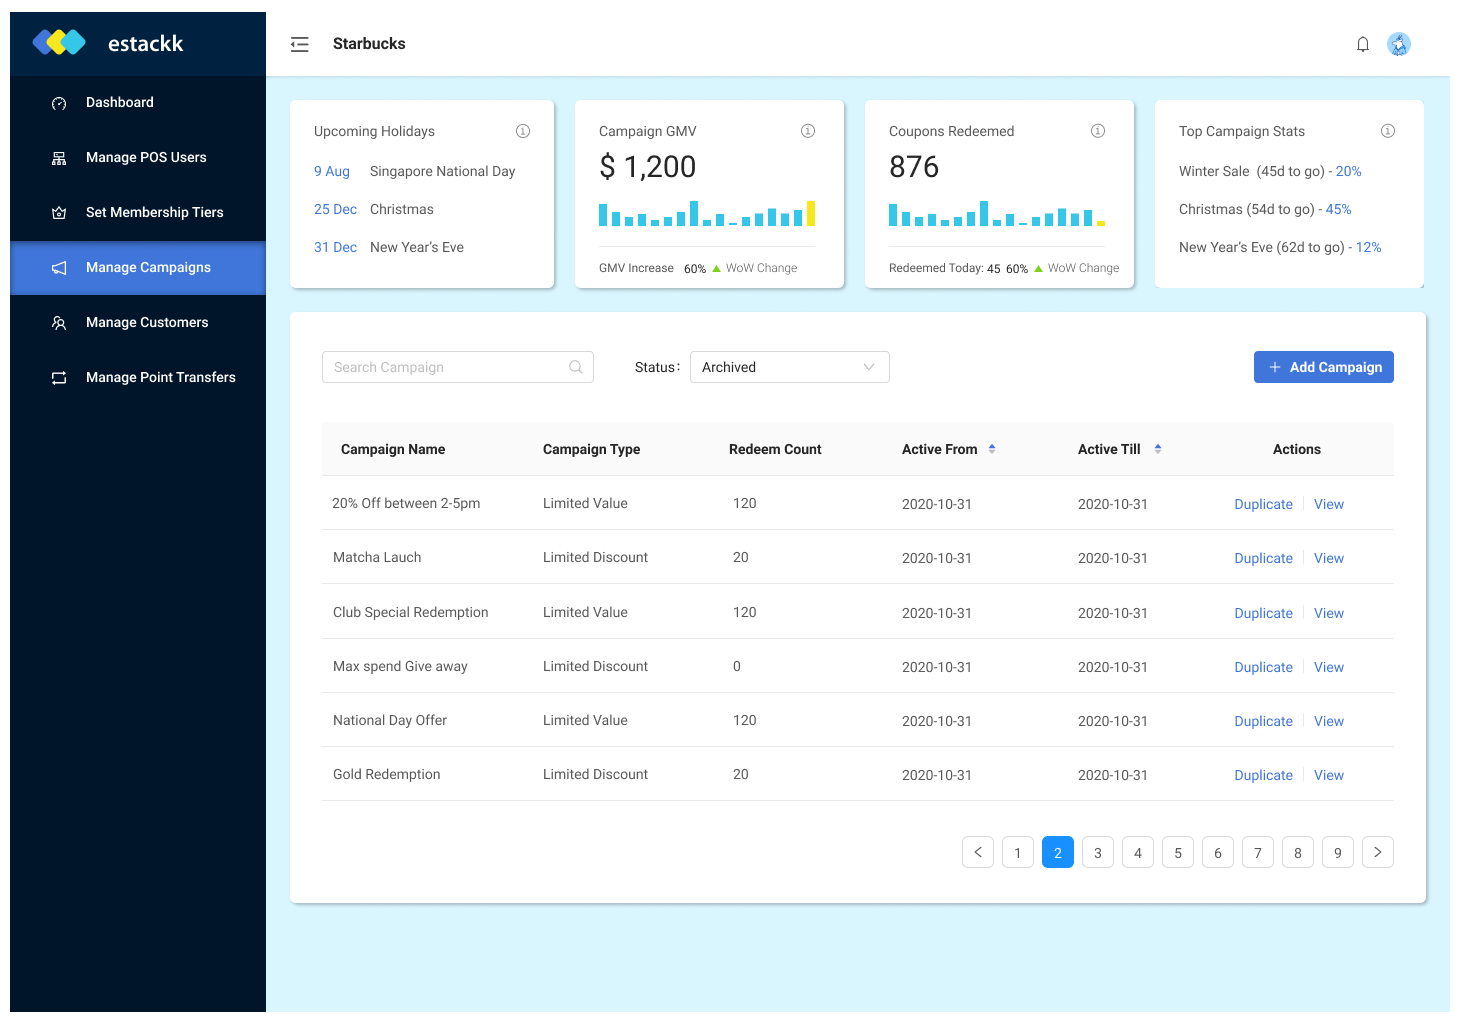Open Manage Customers in the sidebar
Screen dimensions: 1460x1024
tap(147, 322)
